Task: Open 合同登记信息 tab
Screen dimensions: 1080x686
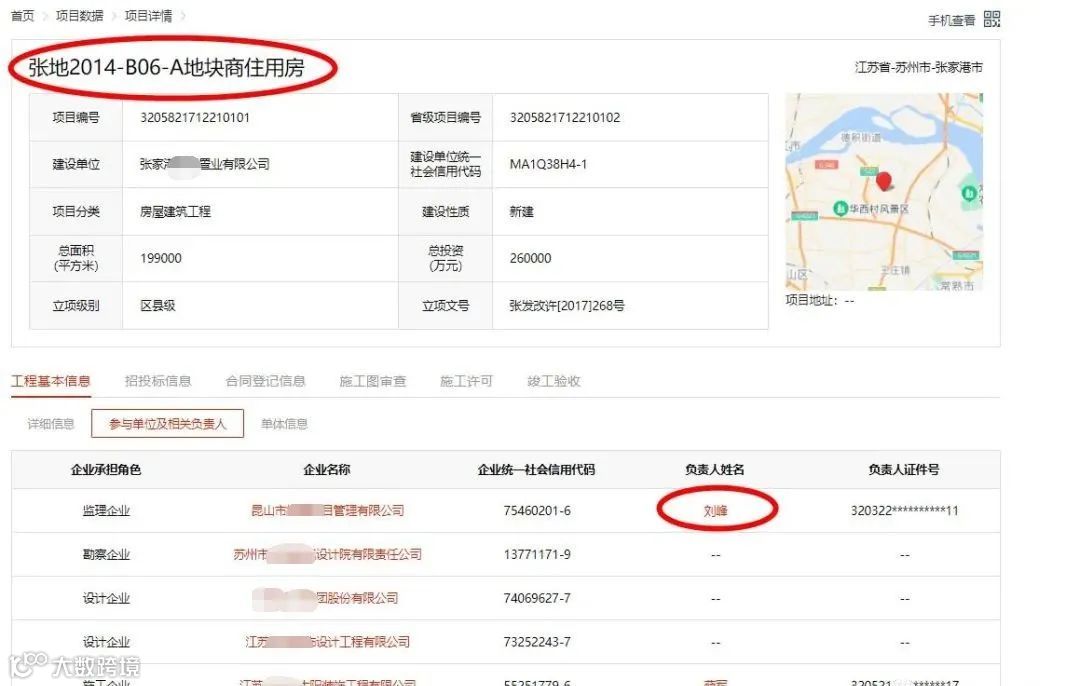Action: 265,381
